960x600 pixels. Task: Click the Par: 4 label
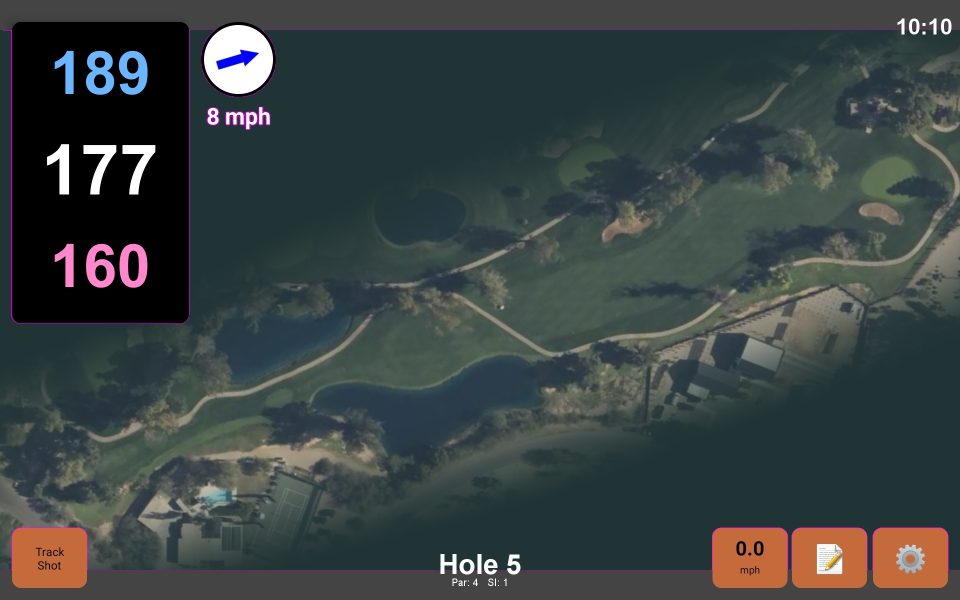point(465,582)
